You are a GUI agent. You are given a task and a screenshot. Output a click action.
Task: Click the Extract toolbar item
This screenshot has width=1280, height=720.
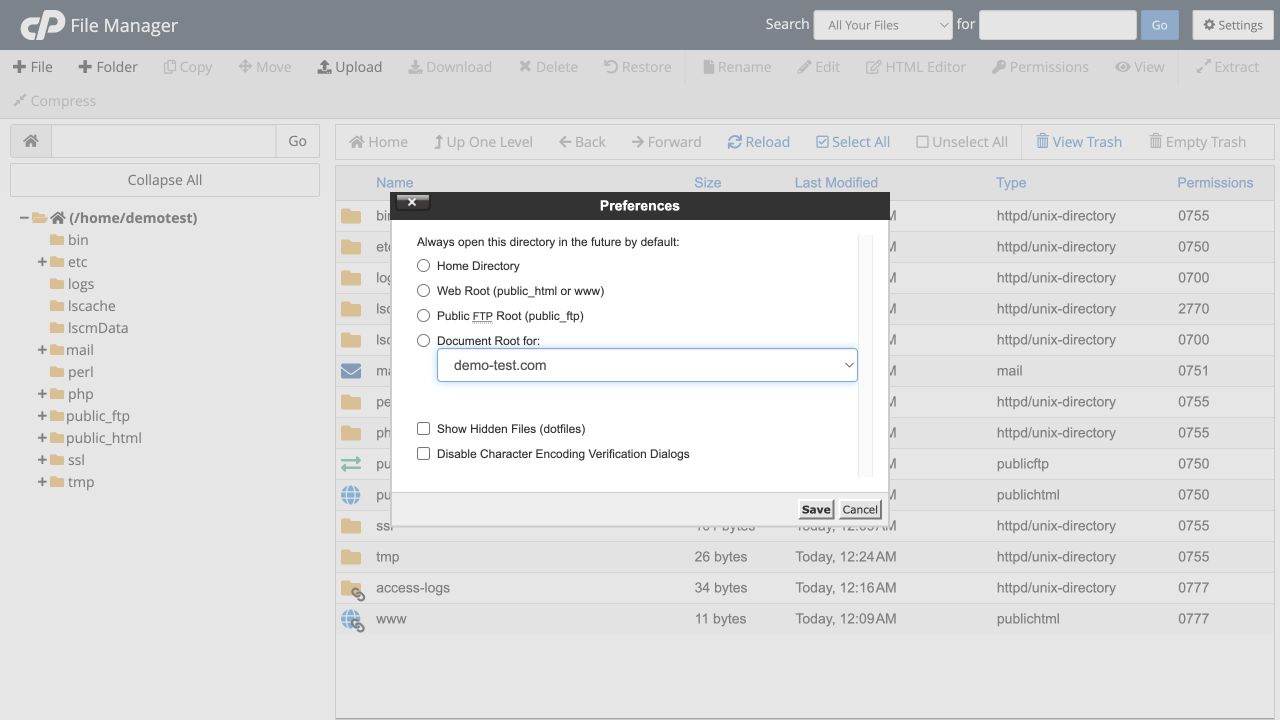click(x=1228, y=67)
